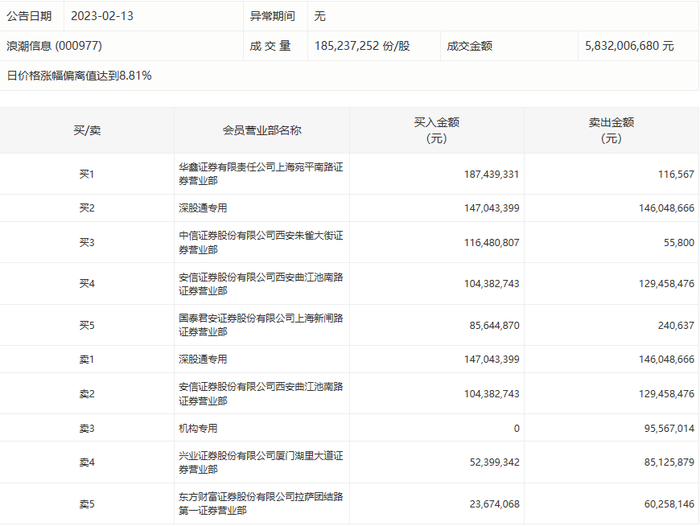The width and height of the screenshot is (700, 526).
Task: Click sell amount 116,567
Action: (676, 174)
